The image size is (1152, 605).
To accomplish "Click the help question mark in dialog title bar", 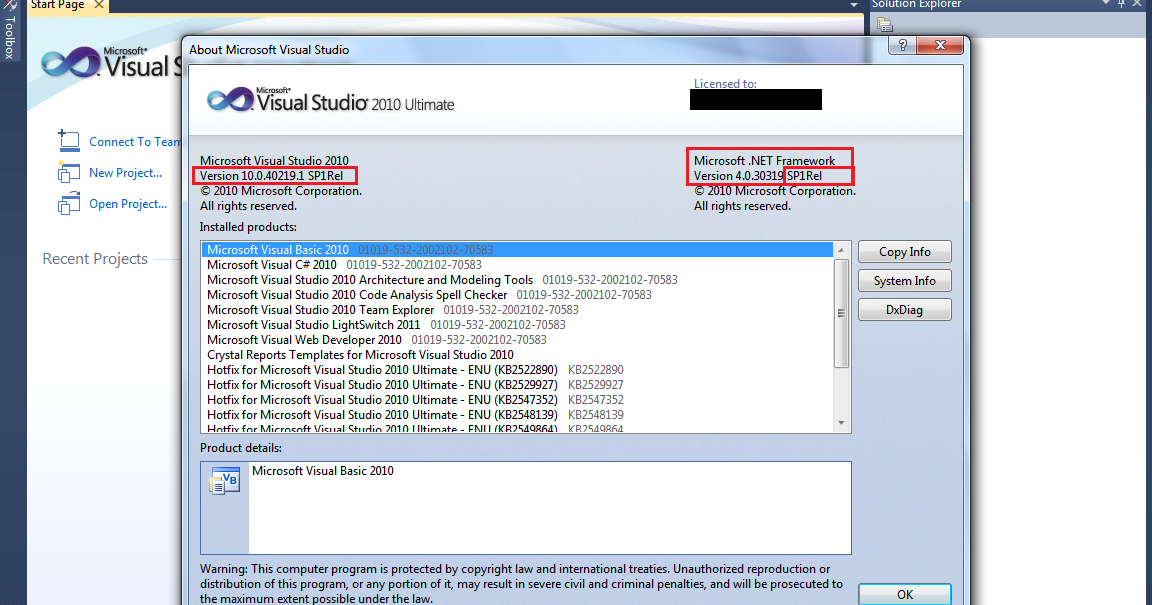I will (902, 45).
